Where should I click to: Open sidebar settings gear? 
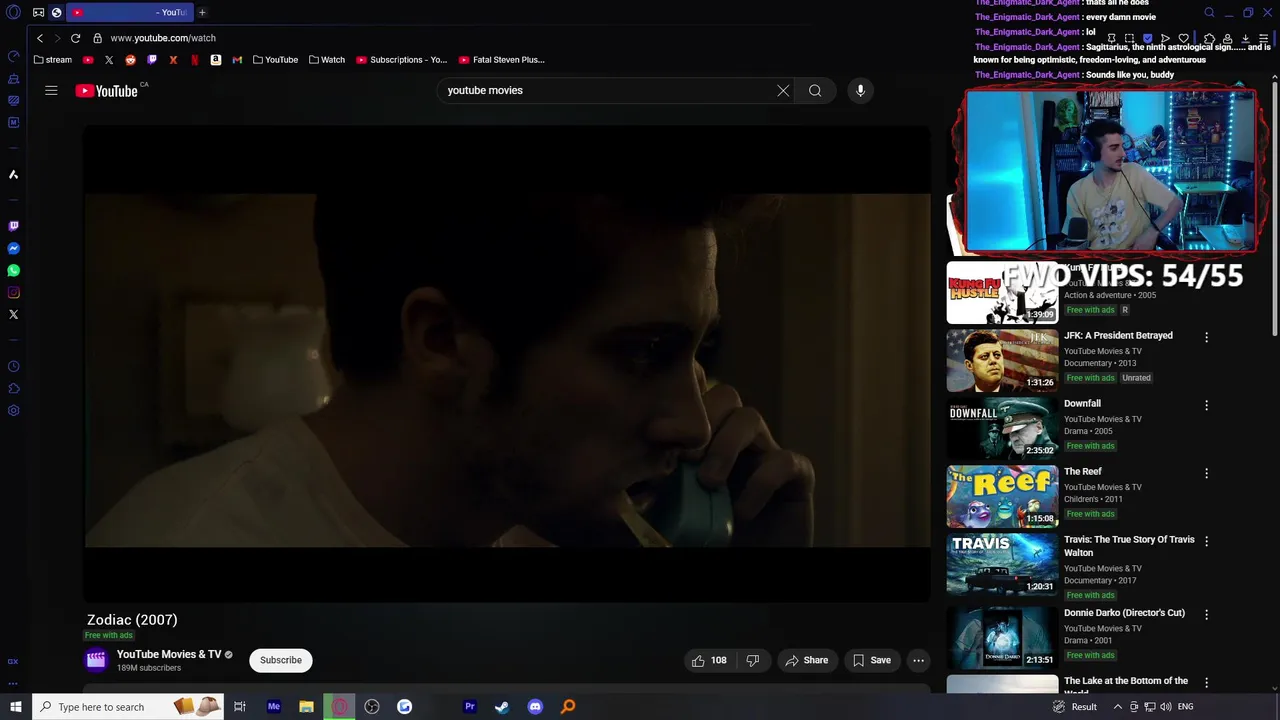(13, 411)
